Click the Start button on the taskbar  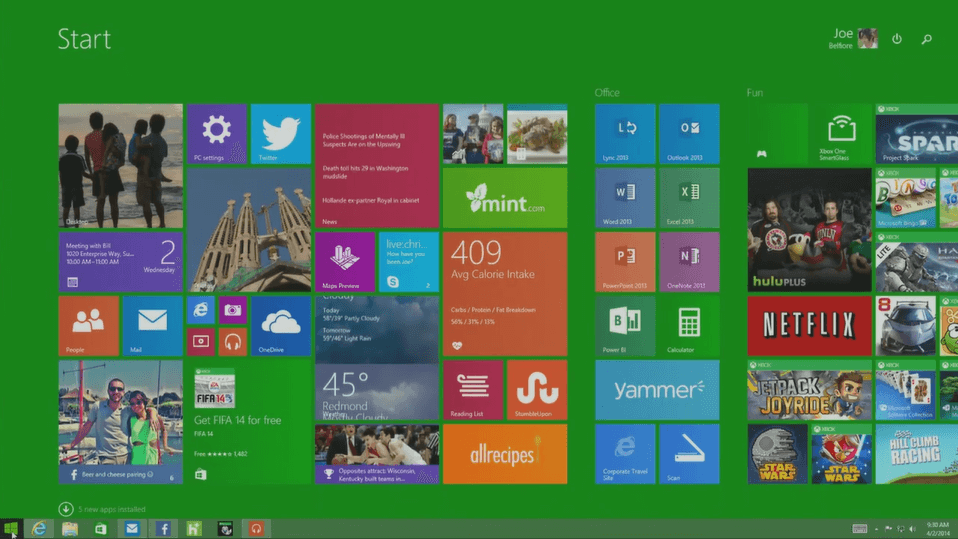tap(10, 529)
